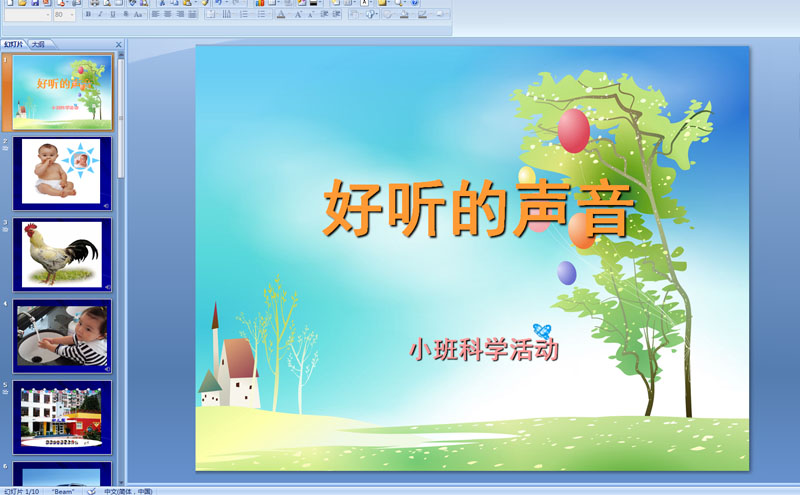800x495 pixels.
Task: Decrease paragraph indent
Action: [324, 14]
